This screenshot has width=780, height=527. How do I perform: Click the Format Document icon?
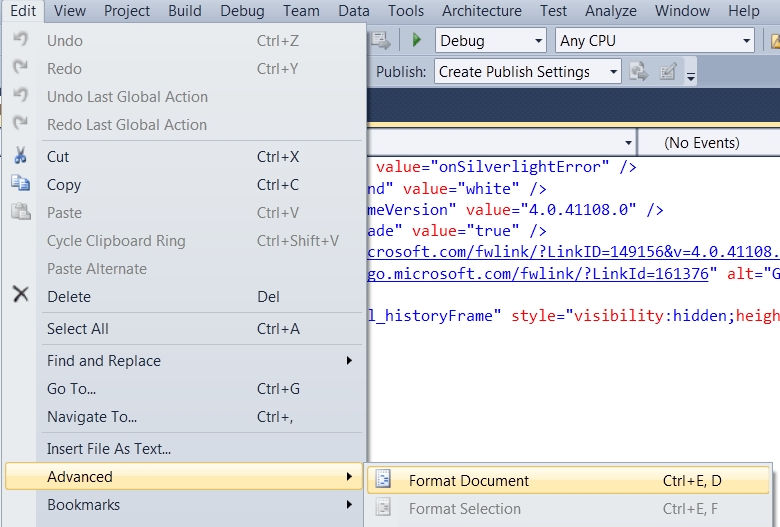[383, 480]
